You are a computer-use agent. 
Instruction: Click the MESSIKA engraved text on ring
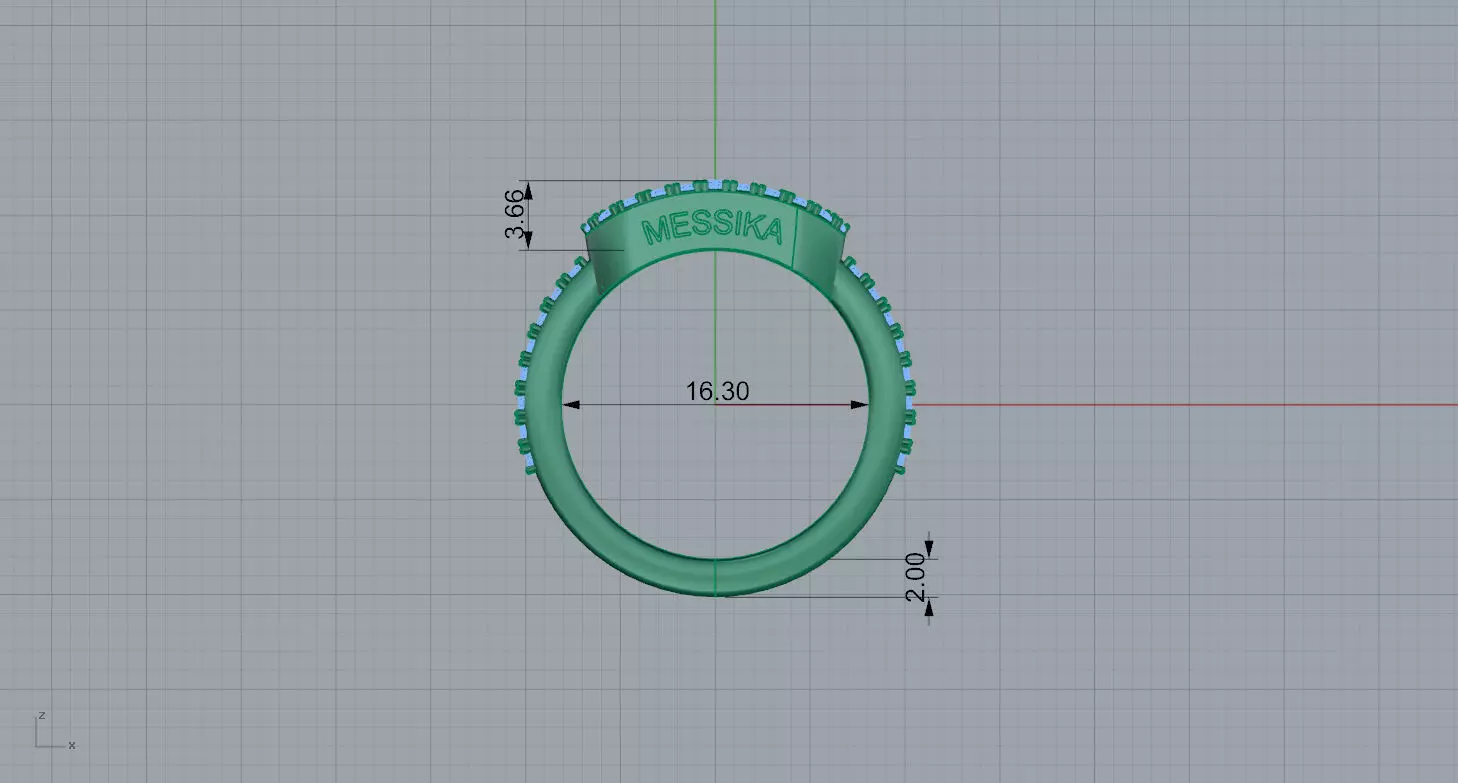pyautogui.click(x=712, y=229)
